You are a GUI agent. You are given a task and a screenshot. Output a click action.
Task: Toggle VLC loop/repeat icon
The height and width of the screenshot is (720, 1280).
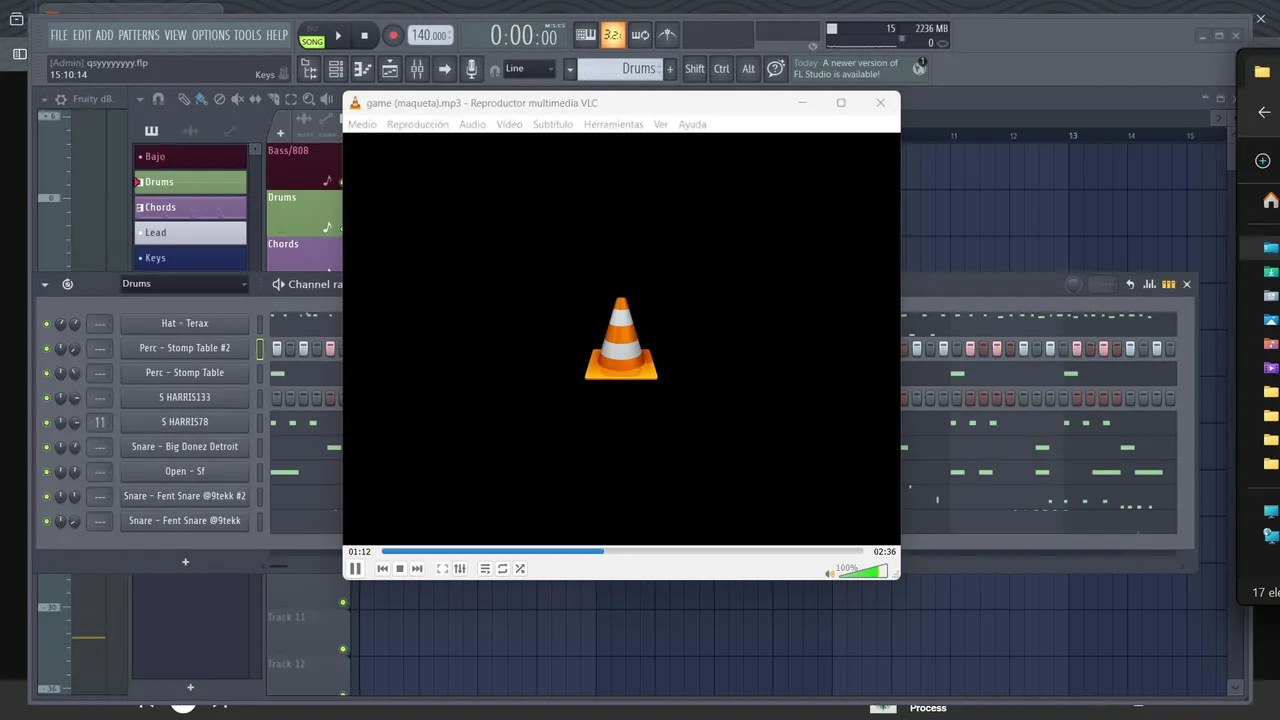[503, 569]
